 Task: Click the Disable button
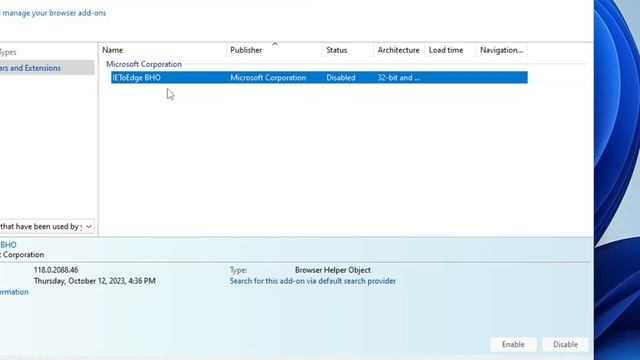[565, 344]
